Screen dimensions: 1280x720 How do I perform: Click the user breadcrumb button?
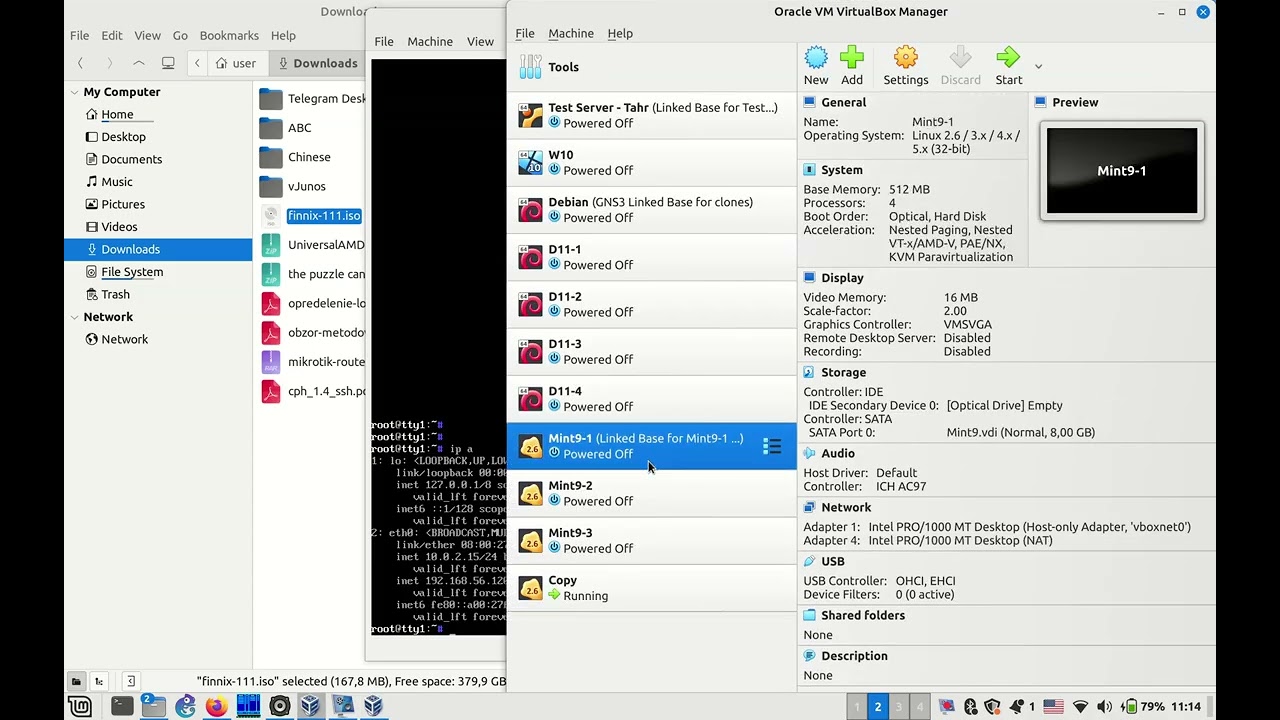pos(238,63)
